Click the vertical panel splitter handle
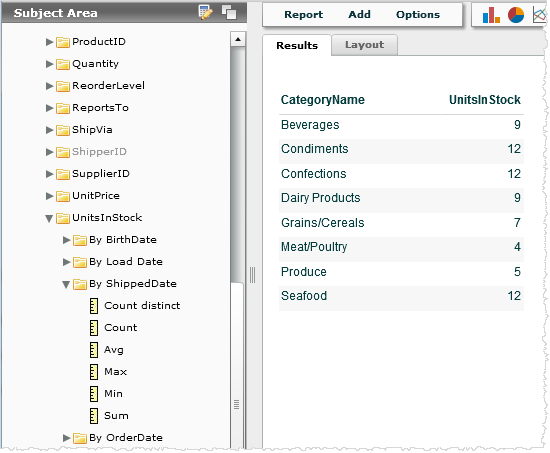The image size is (550, 453). [253, 275]
